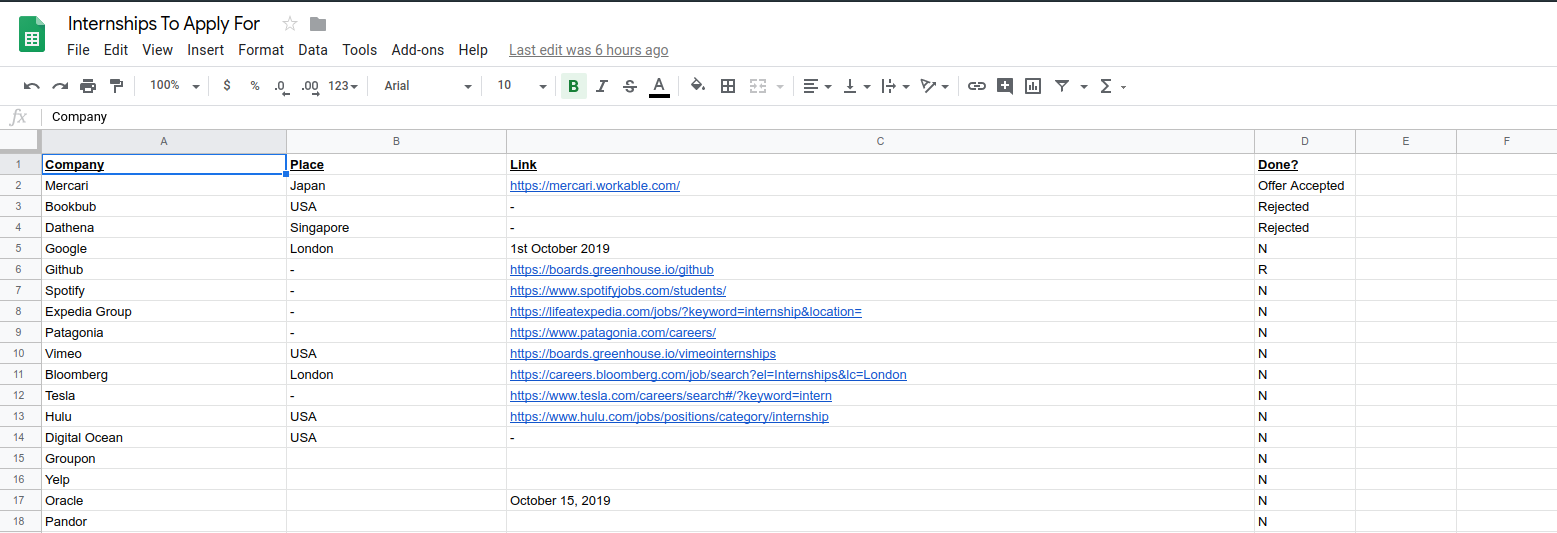This screenshot has height=533, width=1557.
Task: Click the Create a filter icon
Action: click(x=1061, y=86)
